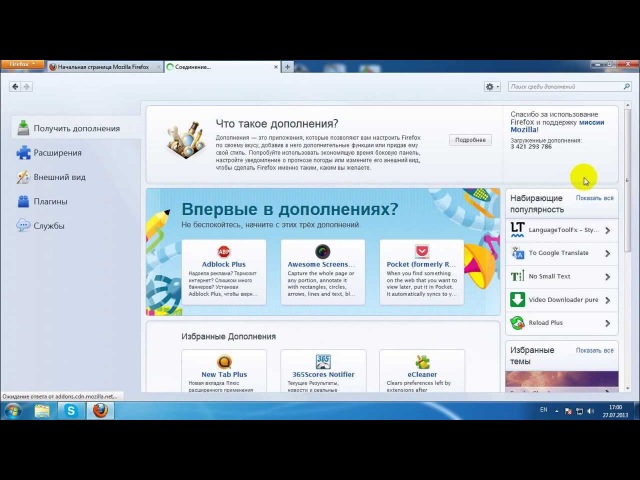Open 365Scores Notifier title link
This screenshot has width=640, height=480.
click(323, 374)
